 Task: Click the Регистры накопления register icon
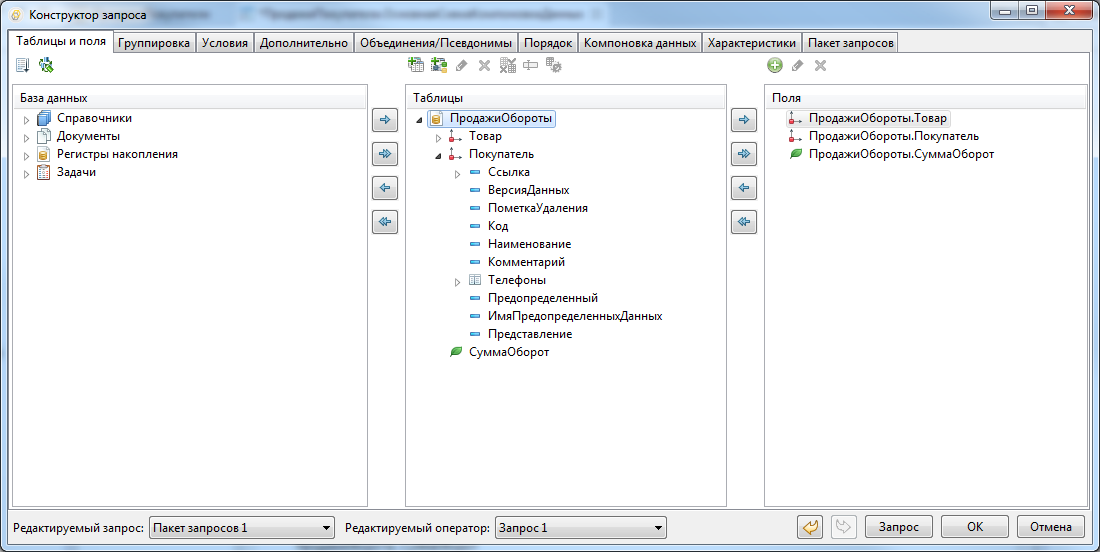point(43,154)
